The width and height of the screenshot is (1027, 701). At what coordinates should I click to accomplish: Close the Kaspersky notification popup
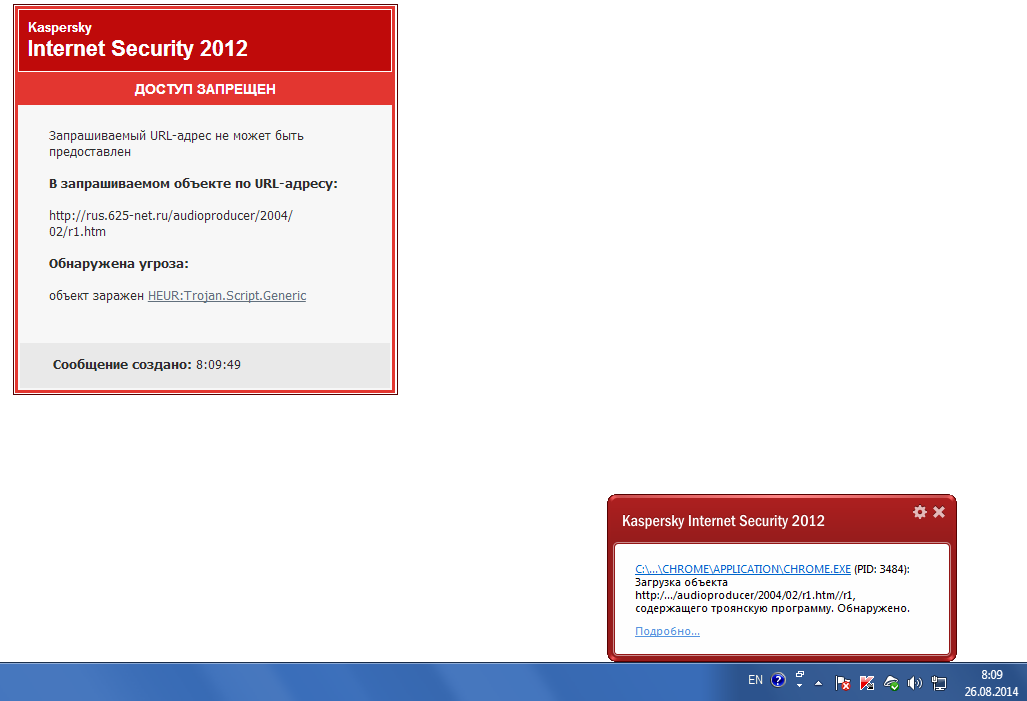point(939,512)
